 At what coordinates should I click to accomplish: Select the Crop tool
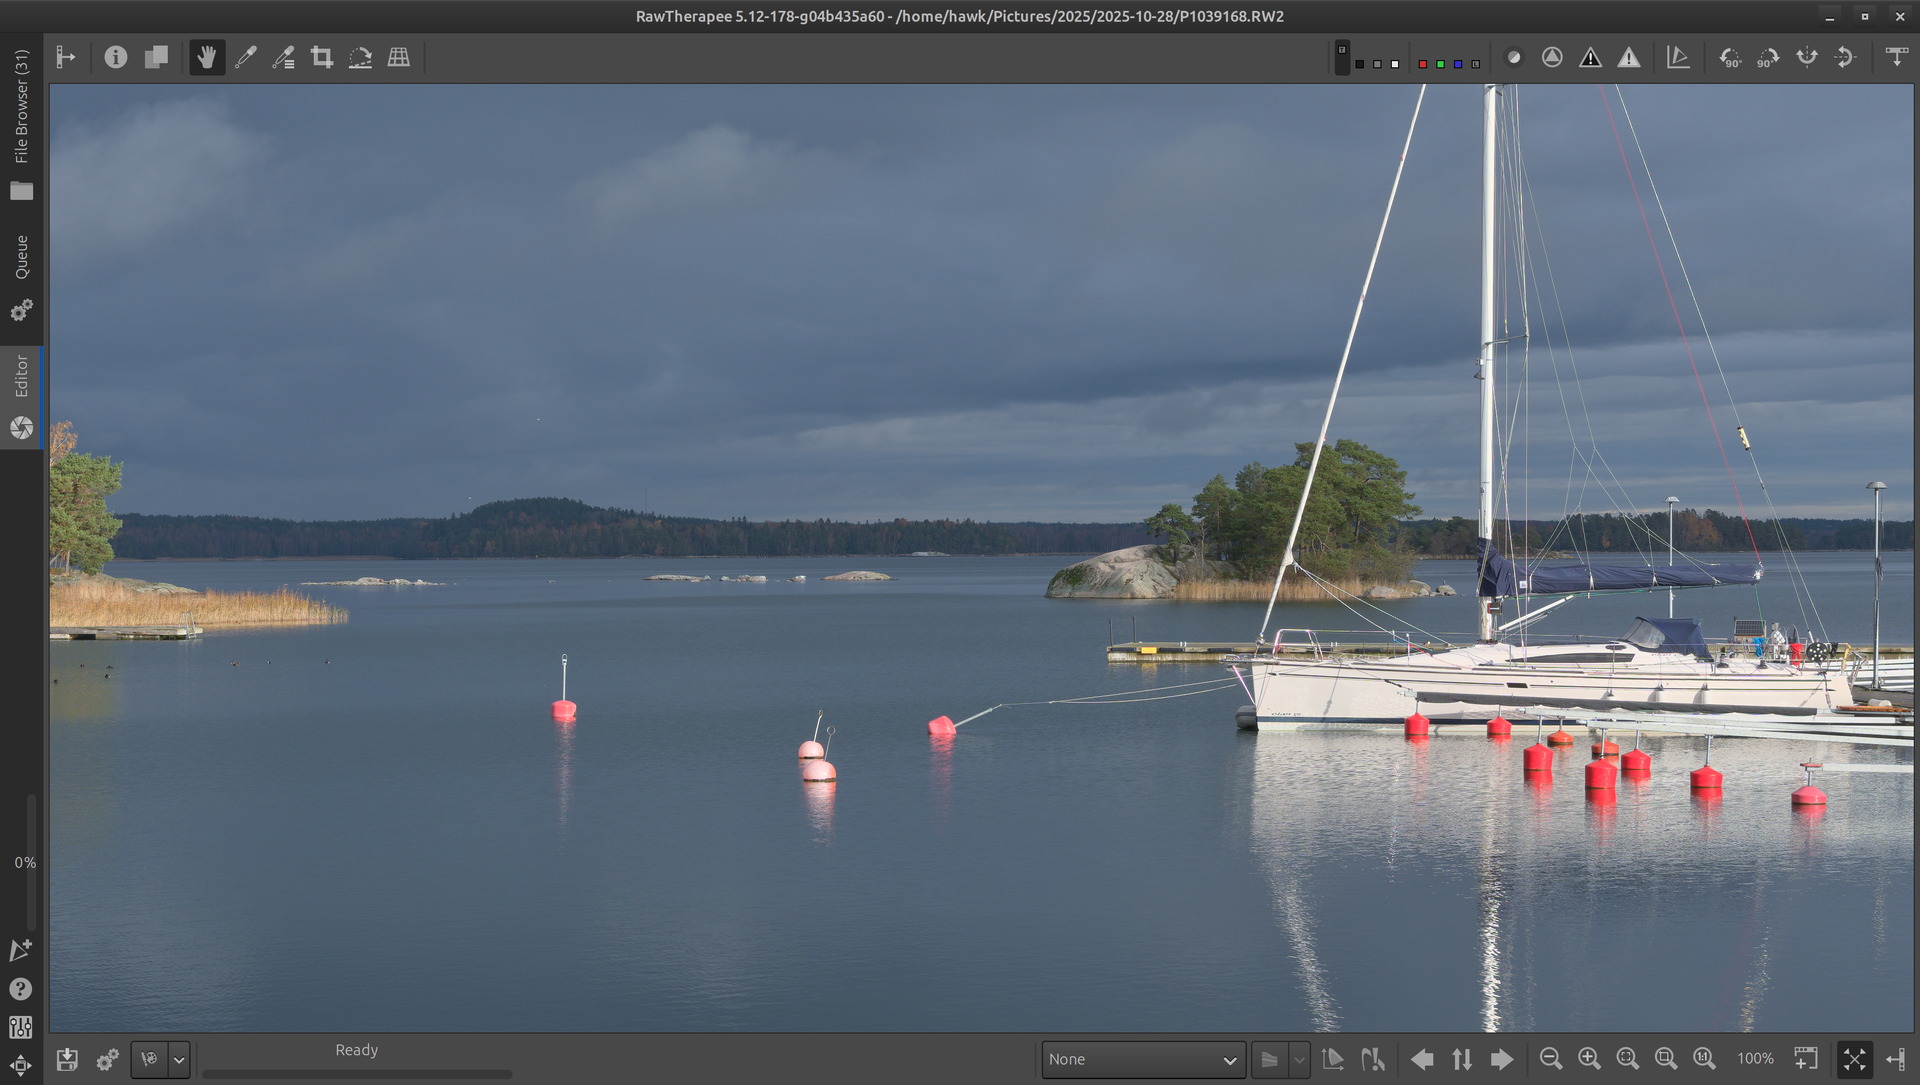(x=322, y=58)
